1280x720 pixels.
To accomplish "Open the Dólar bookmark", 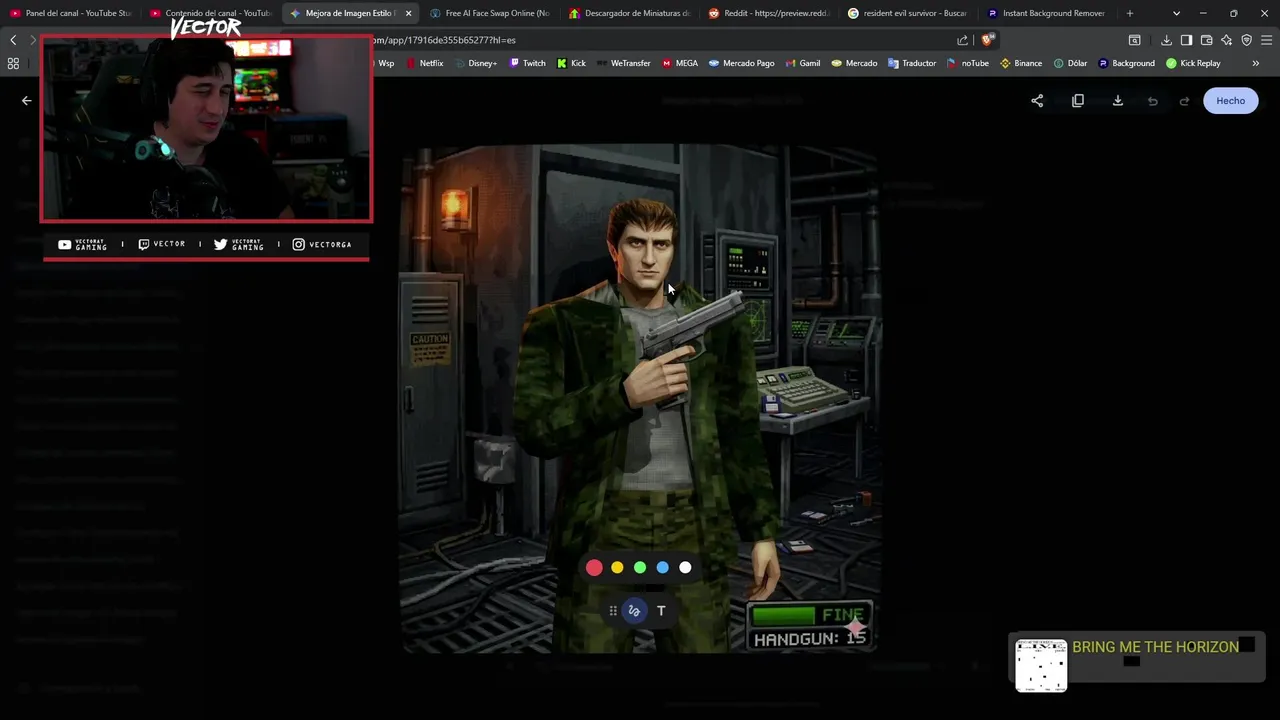I will [x=1070, y=63].
